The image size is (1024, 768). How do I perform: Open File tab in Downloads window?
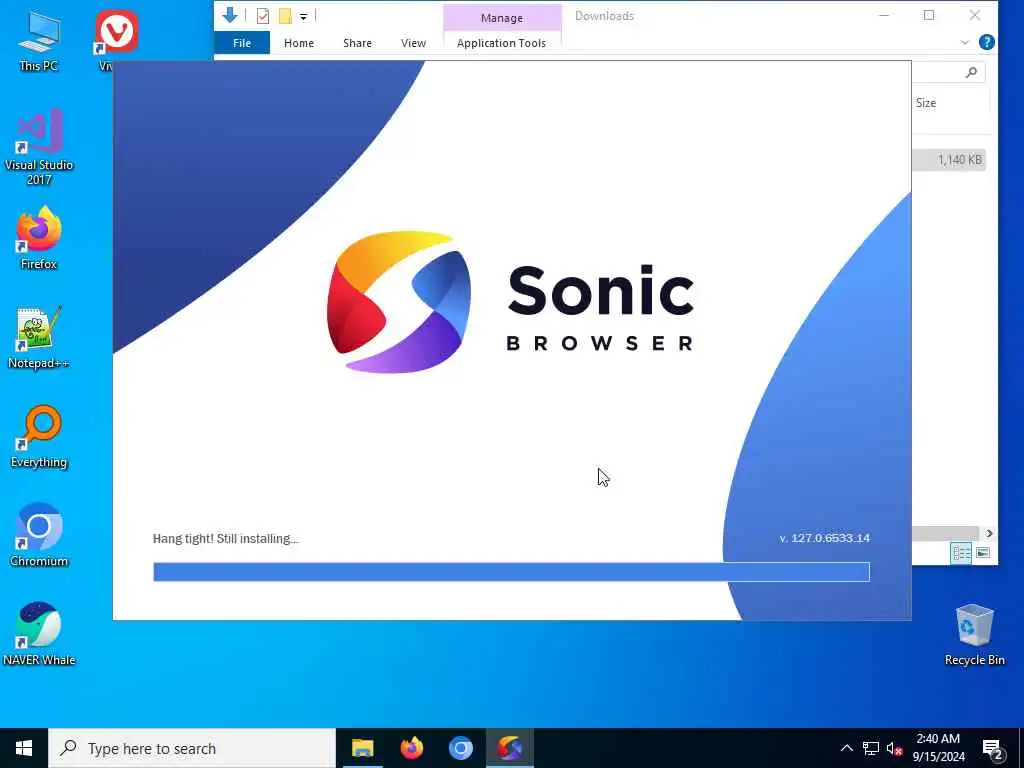(242, 43)
